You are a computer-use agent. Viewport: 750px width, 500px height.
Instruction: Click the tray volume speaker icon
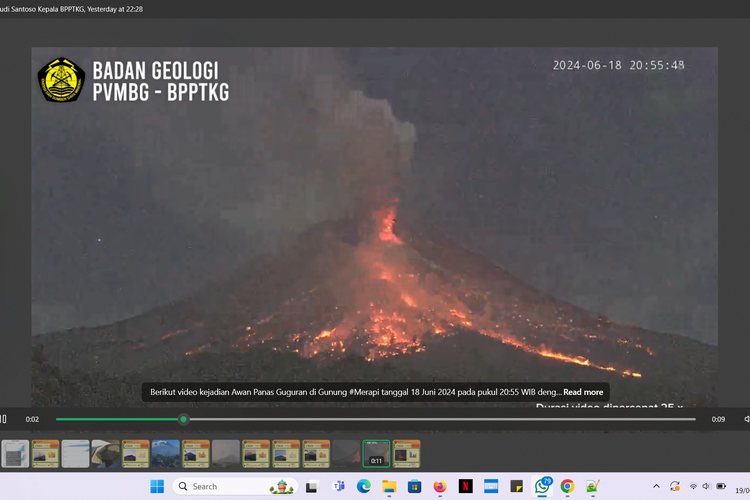706,486
